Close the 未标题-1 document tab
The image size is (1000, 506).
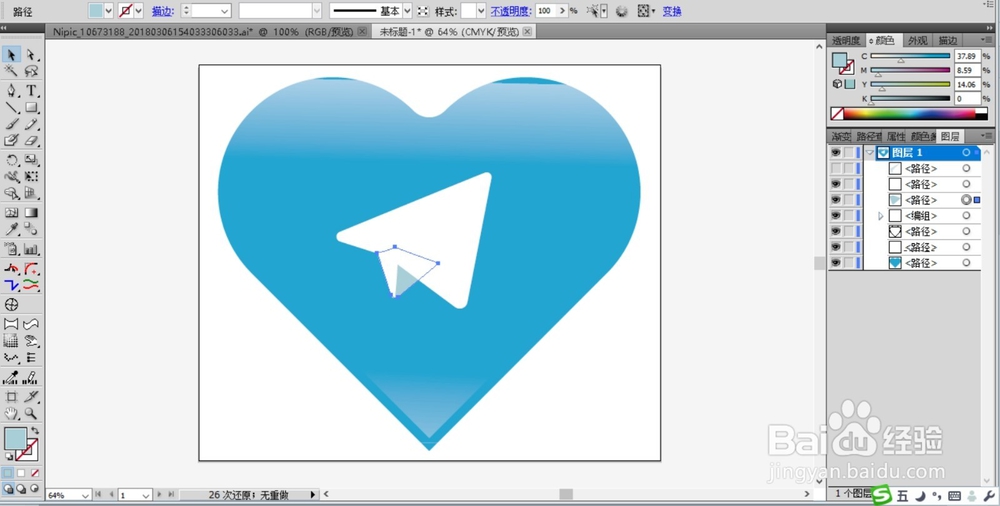[528, 31]
